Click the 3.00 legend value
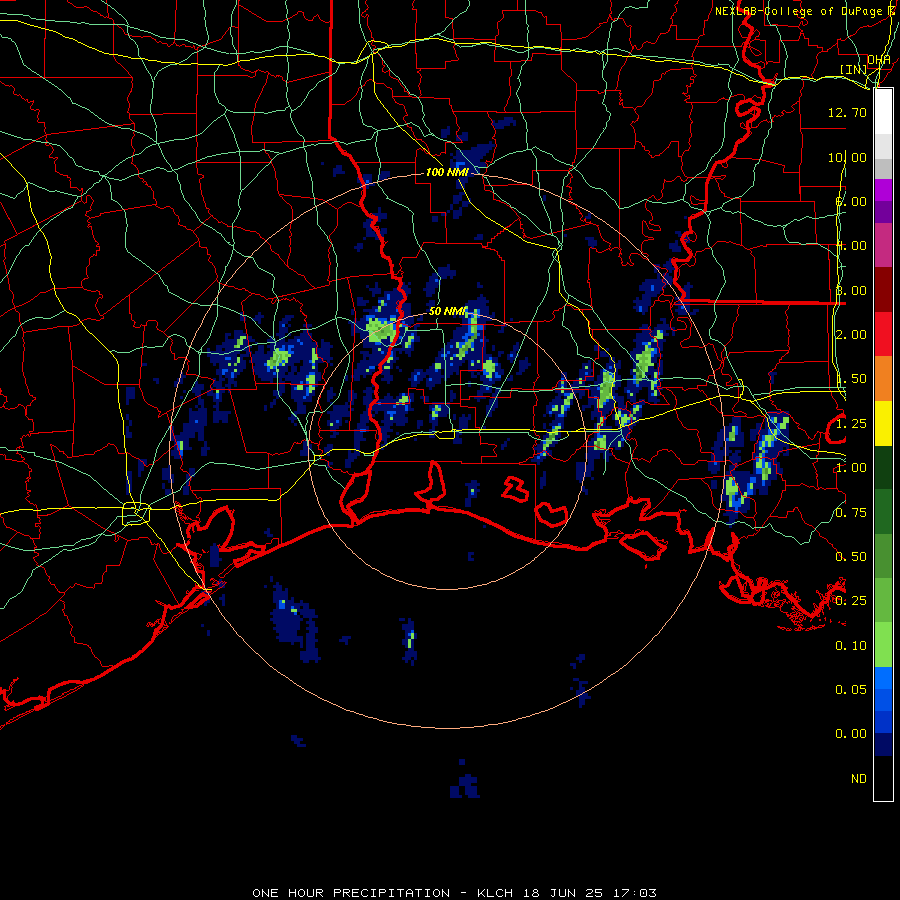Image resolution: width=900 pixels, height=900 pixels. (x=851, y=290)
